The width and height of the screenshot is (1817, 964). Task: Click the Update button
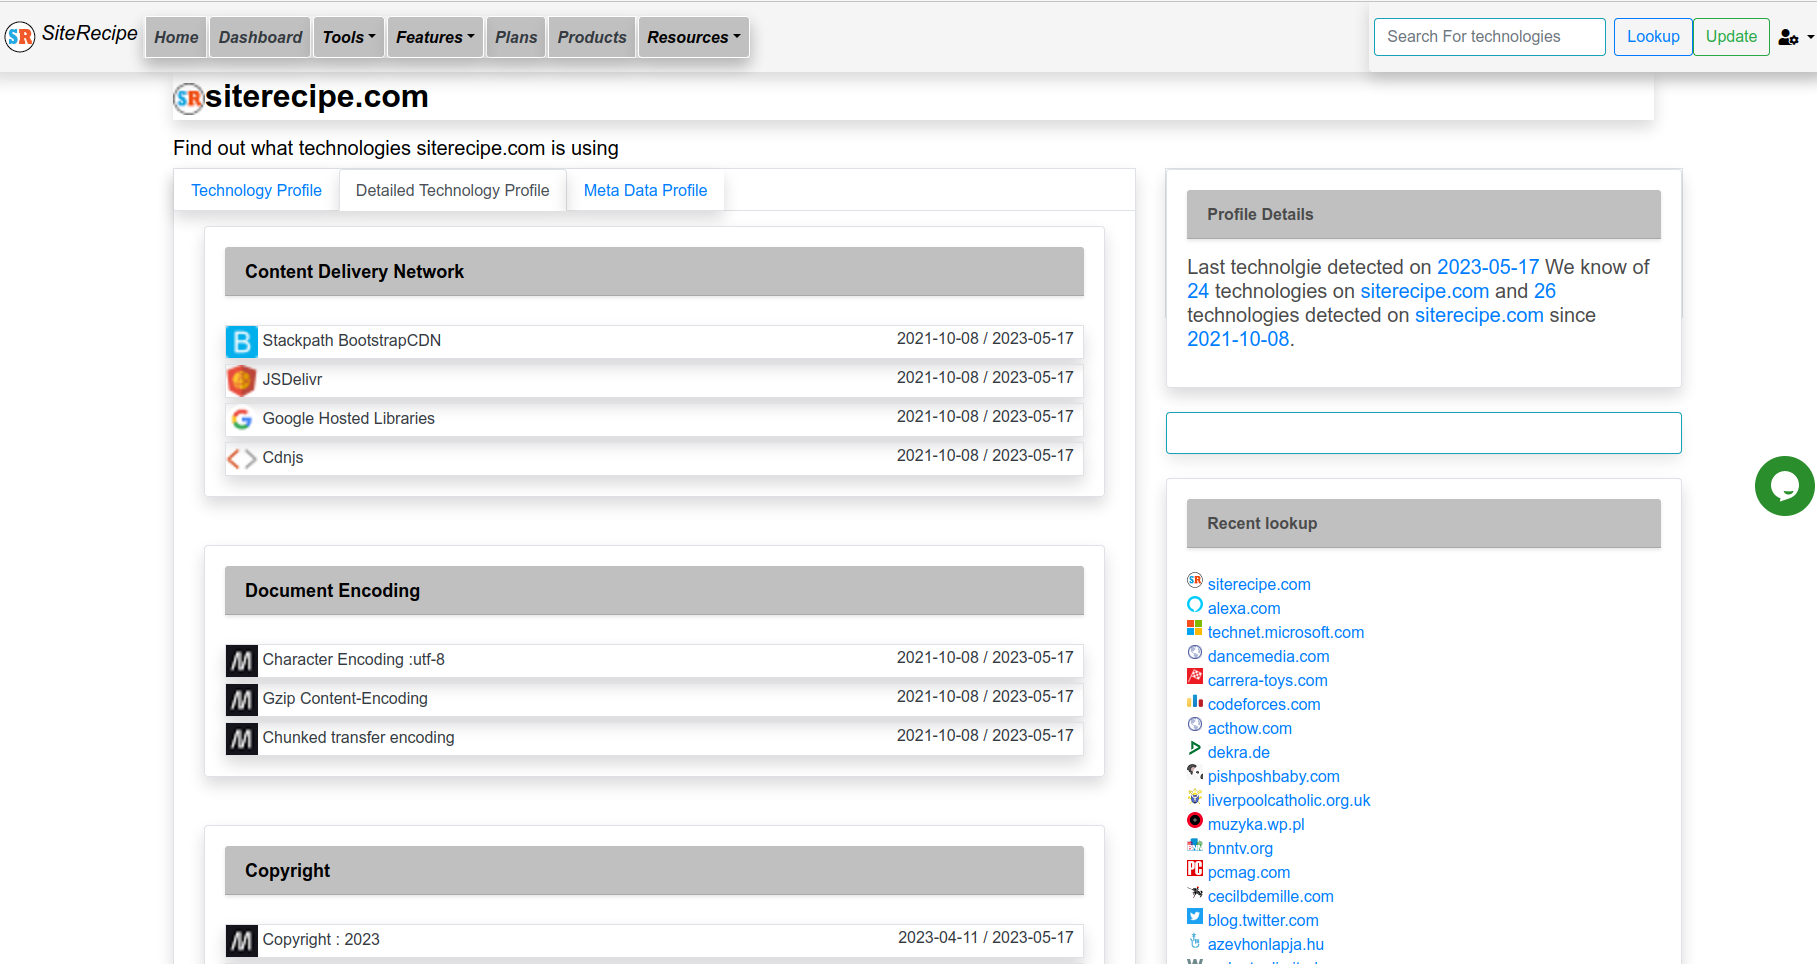[1731, 37]
